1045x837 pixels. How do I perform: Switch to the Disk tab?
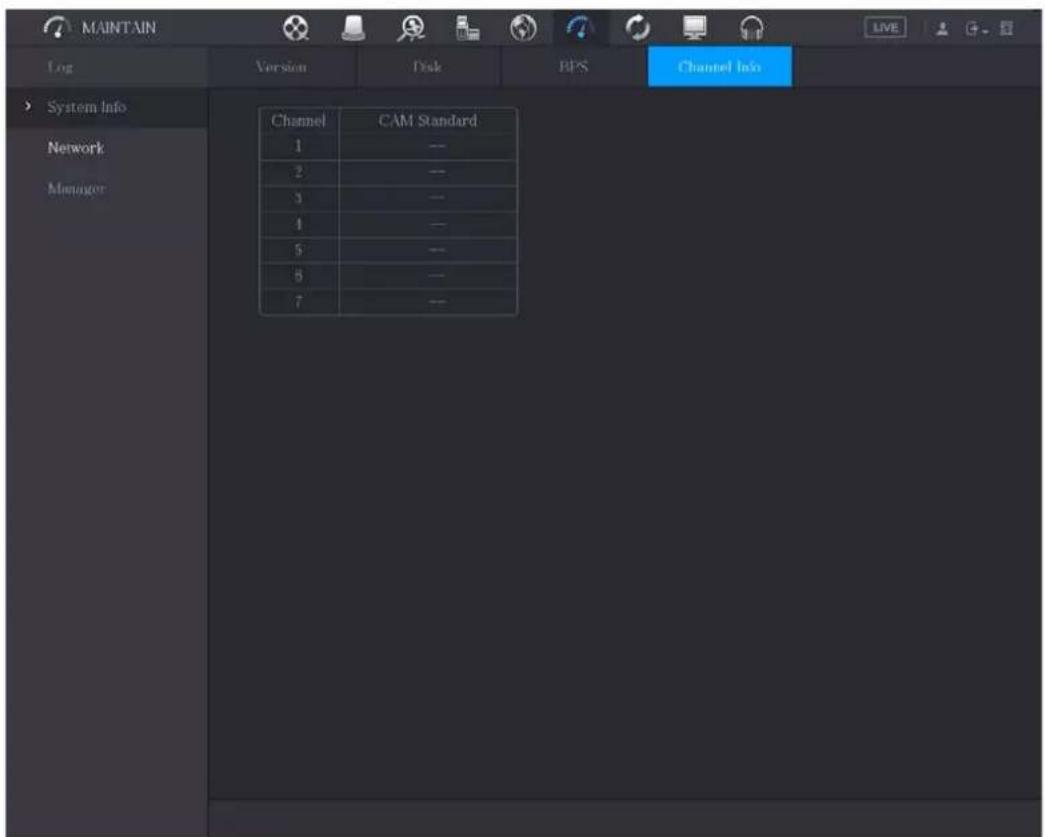point(427,67)
